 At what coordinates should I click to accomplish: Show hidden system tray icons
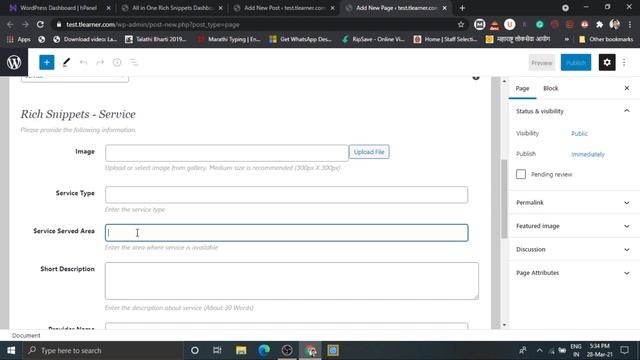(x=539, y=350)
